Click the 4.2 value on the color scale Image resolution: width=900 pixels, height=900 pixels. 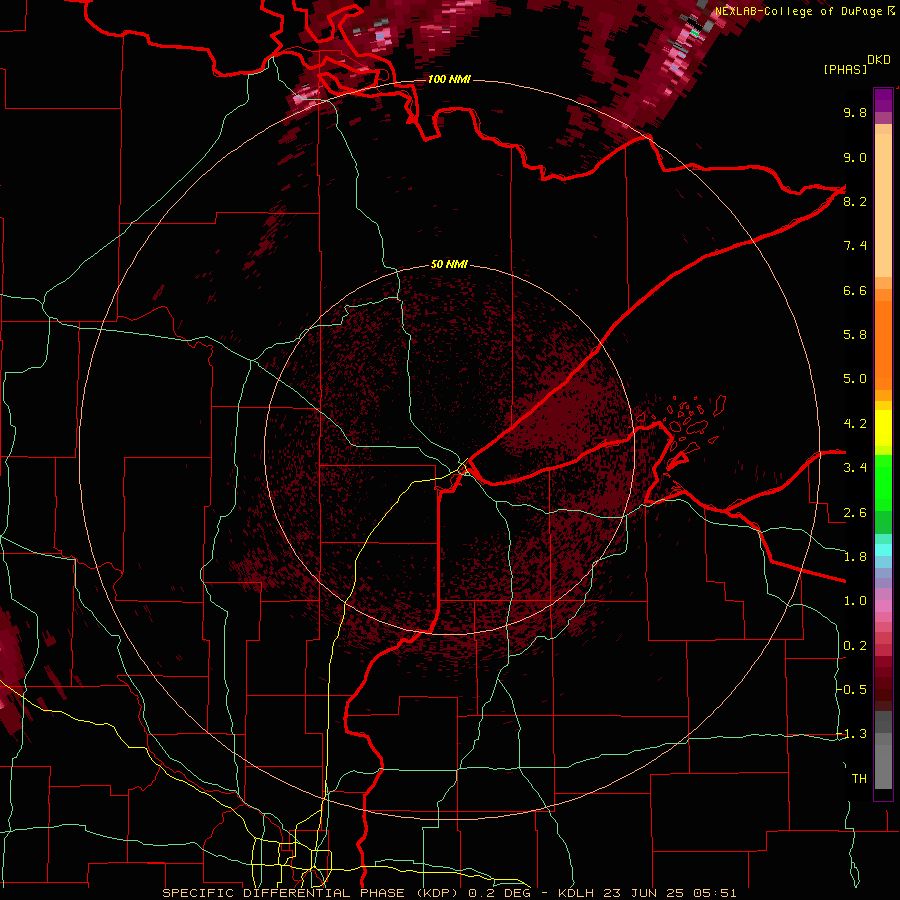pyautogui.click(x=855, y=424)
